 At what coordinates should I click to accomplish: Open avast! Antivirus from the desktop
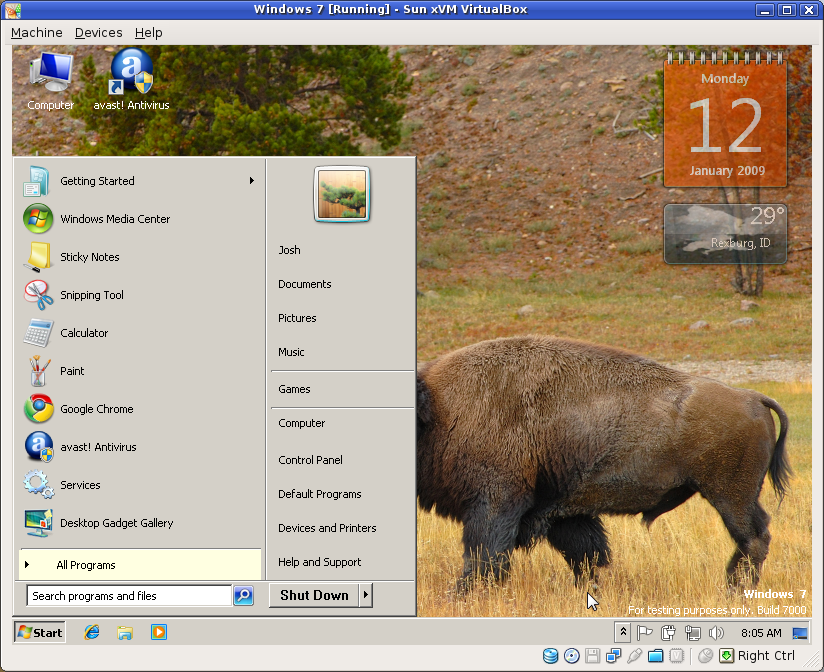click(x=130, y=75)
